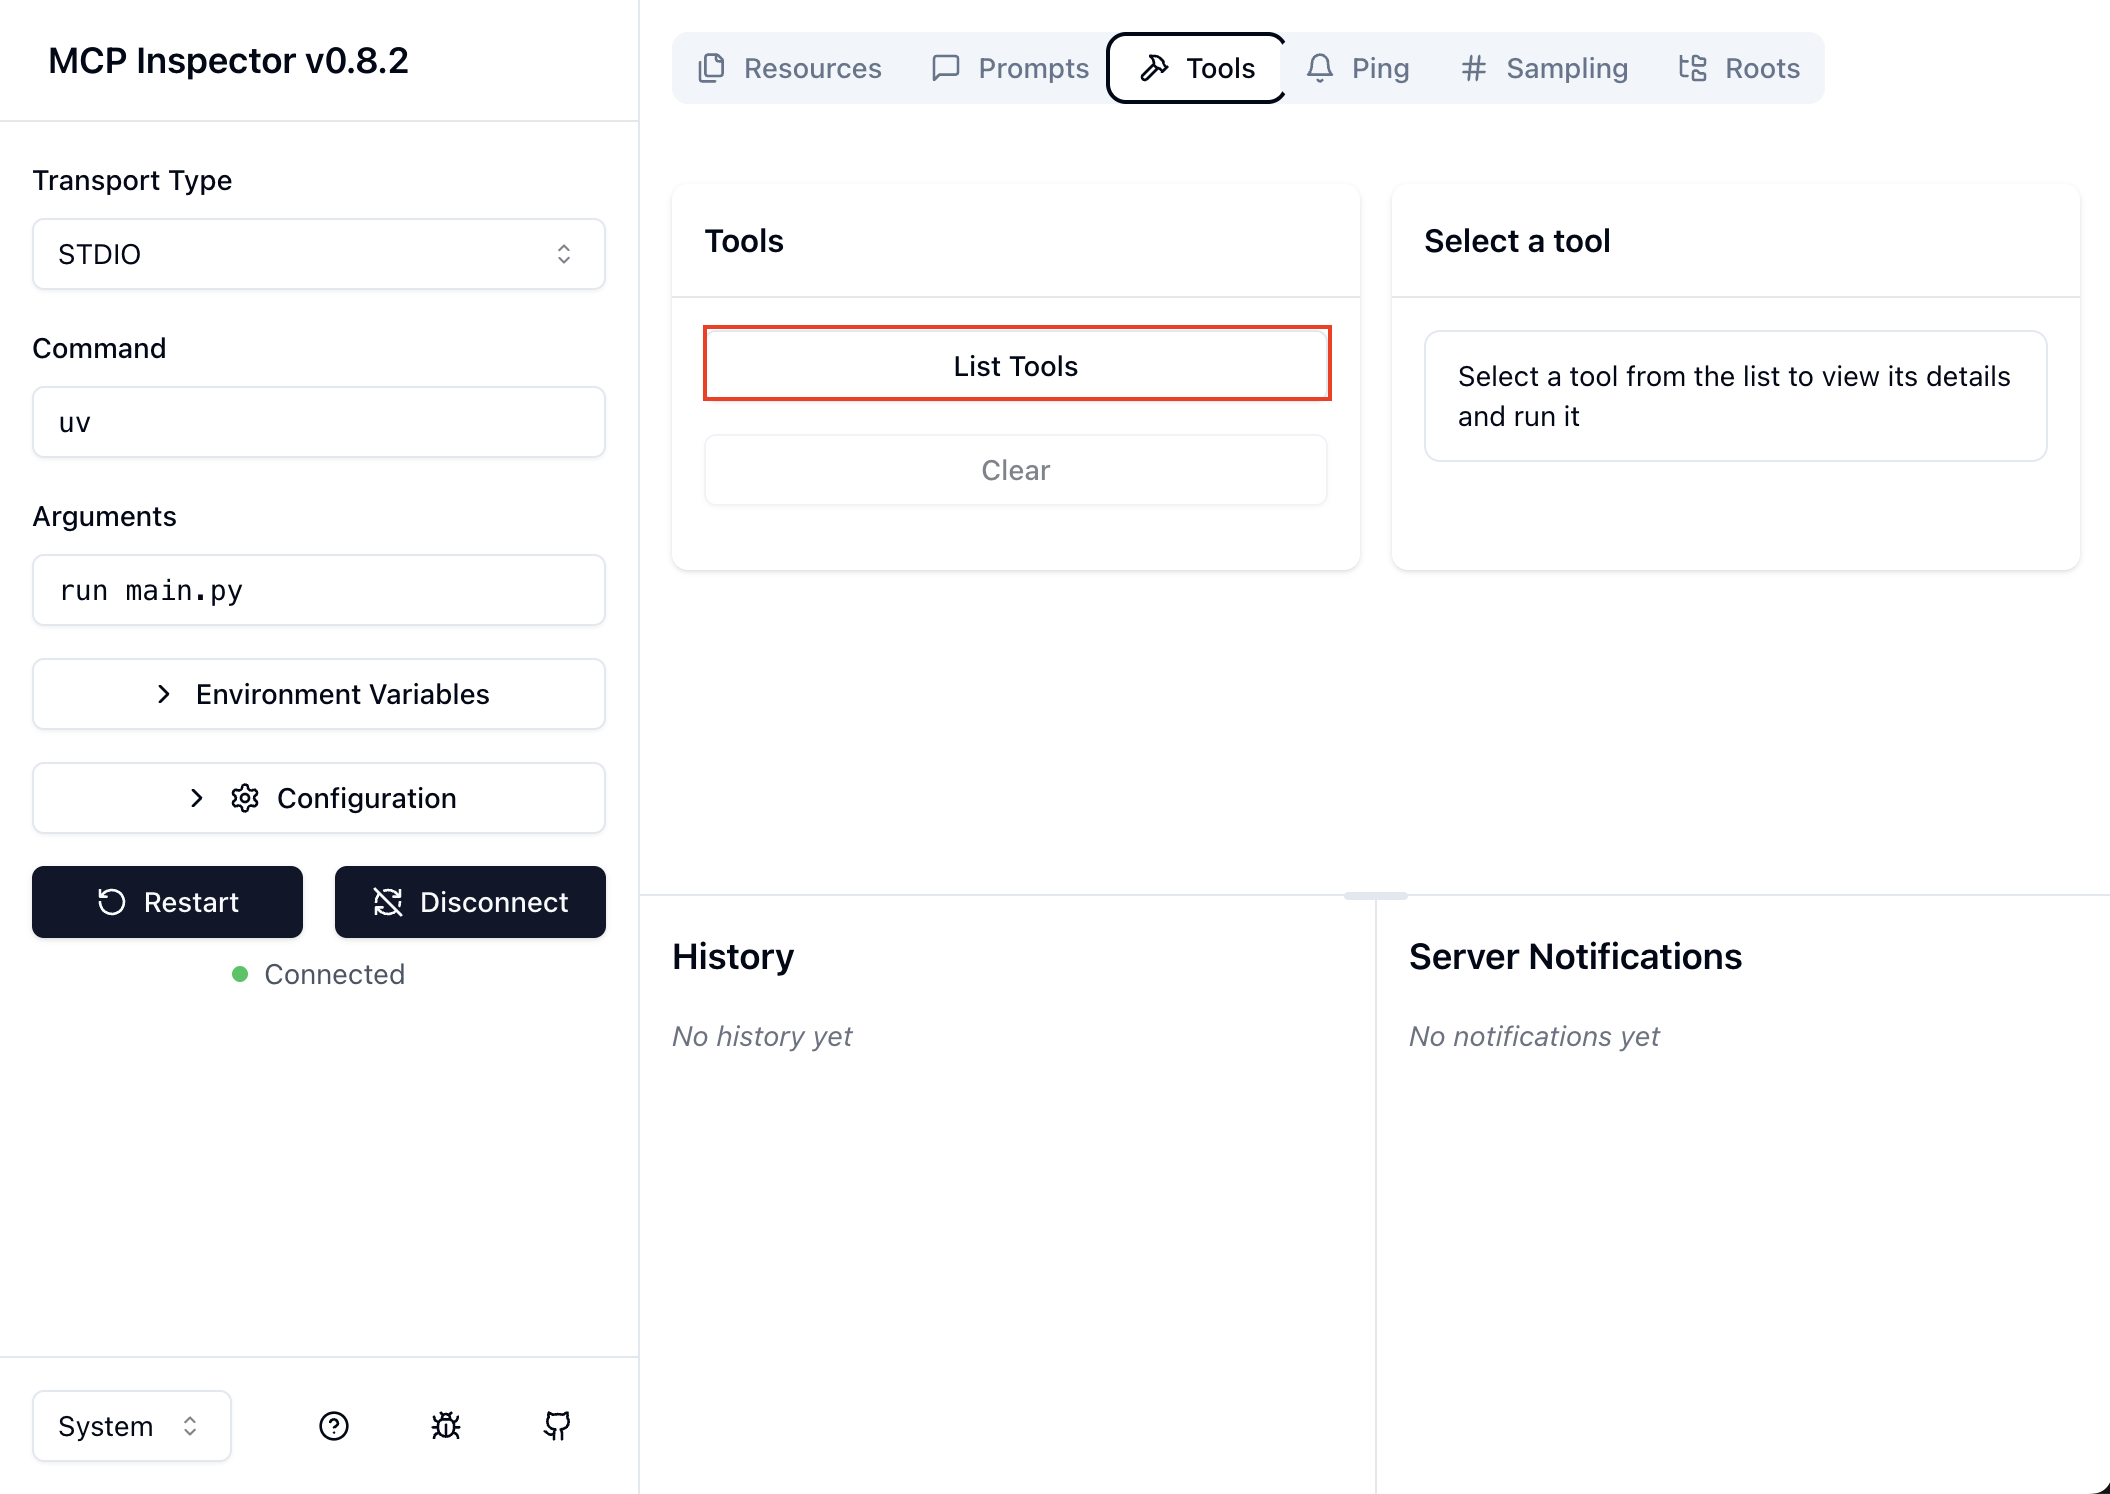2110x1494 pixels.
Task: Click the MCP Inspector v0.8.2 title
Action: click(228, 61)
